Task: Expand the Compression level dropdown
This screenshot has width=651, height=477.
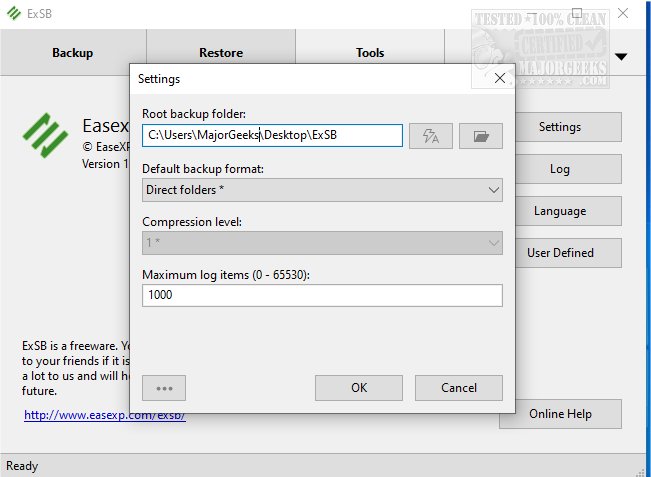Action: [322, 243]
